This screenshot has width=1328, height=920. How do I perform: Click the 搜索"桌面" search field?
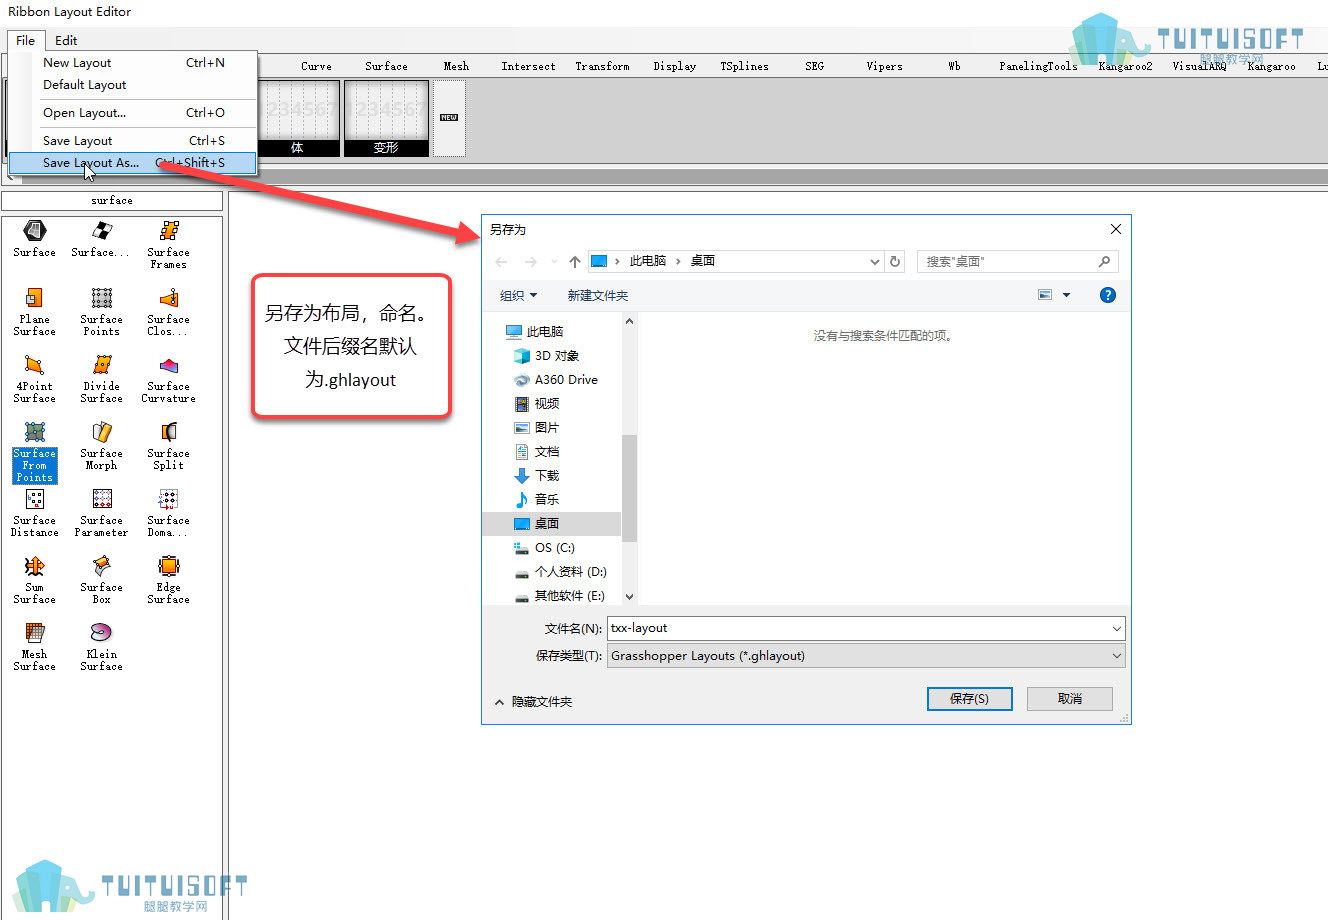(x=1017, y=261)
